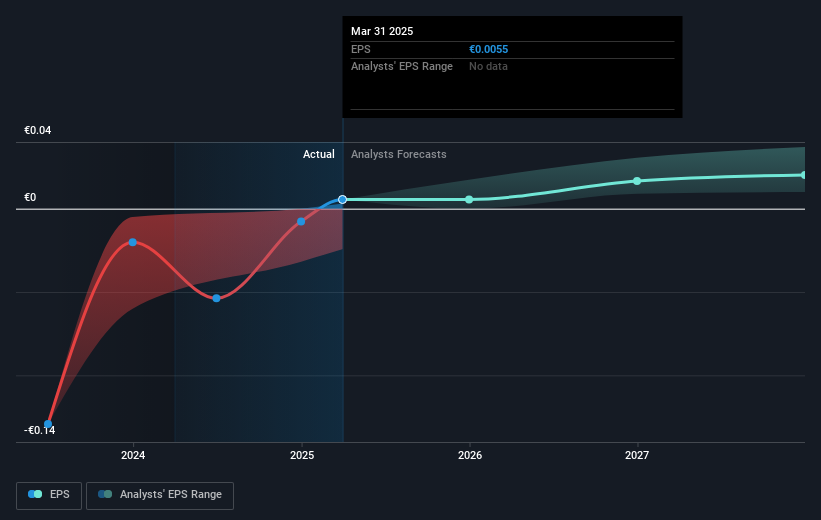
Task: Select the mid-2024 EPS low point
Action: coord(216,298)
